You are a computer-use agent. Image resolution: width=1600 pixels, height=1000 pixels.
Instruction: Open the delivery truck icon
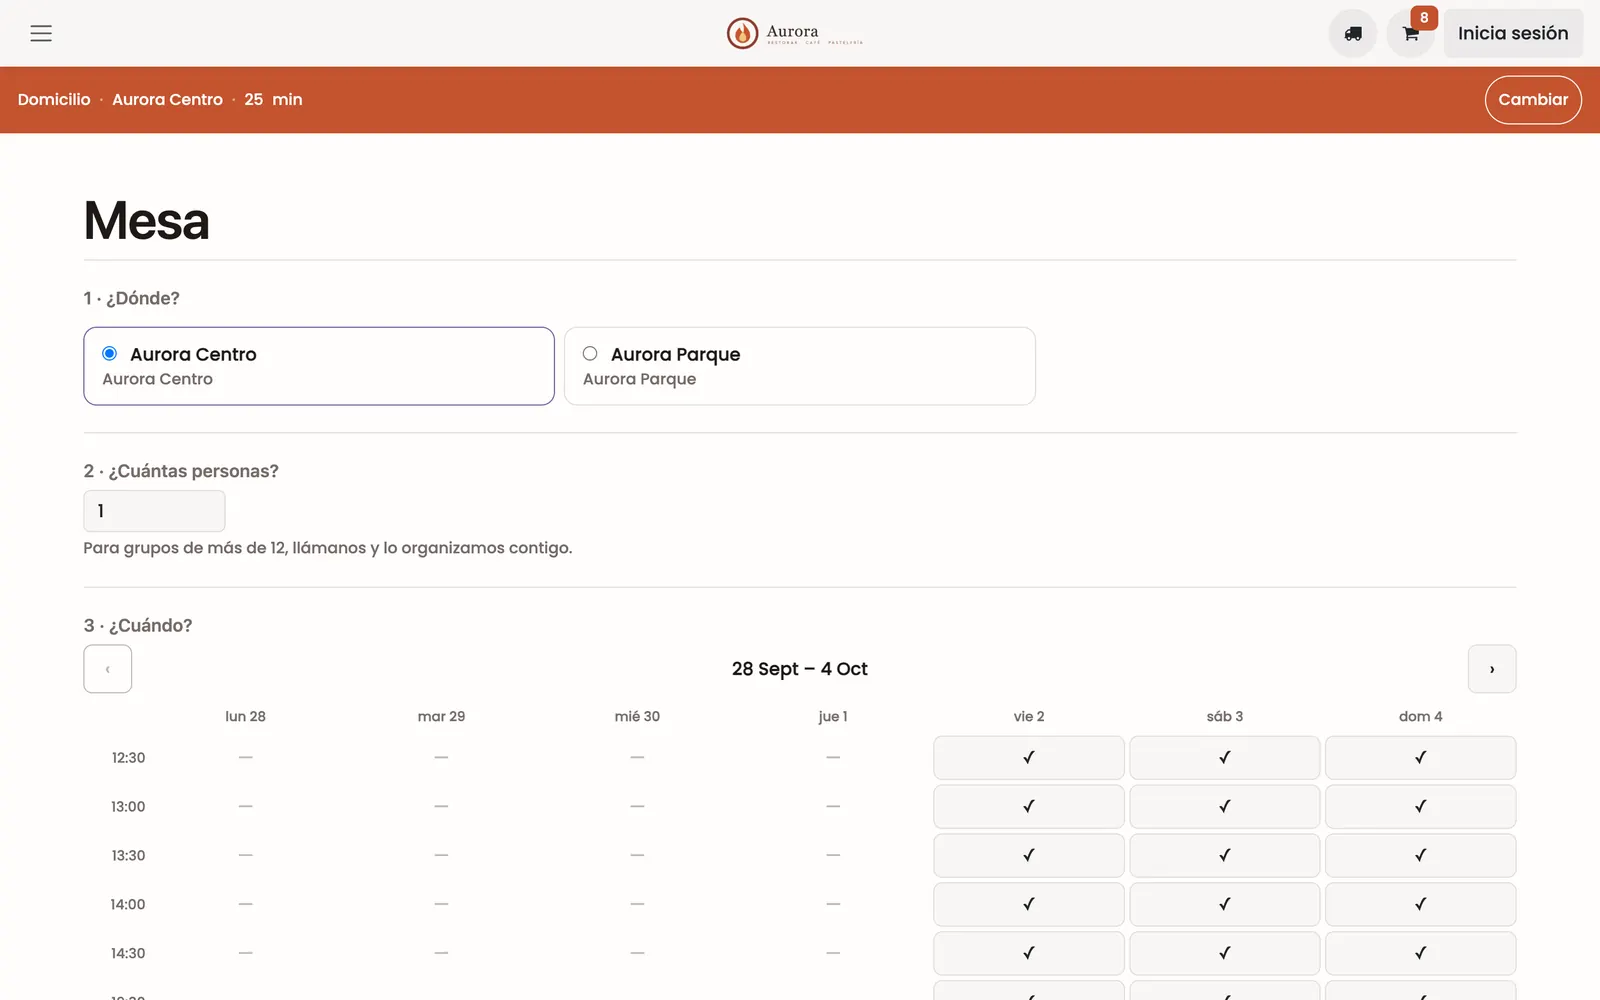coord(1353,33)
